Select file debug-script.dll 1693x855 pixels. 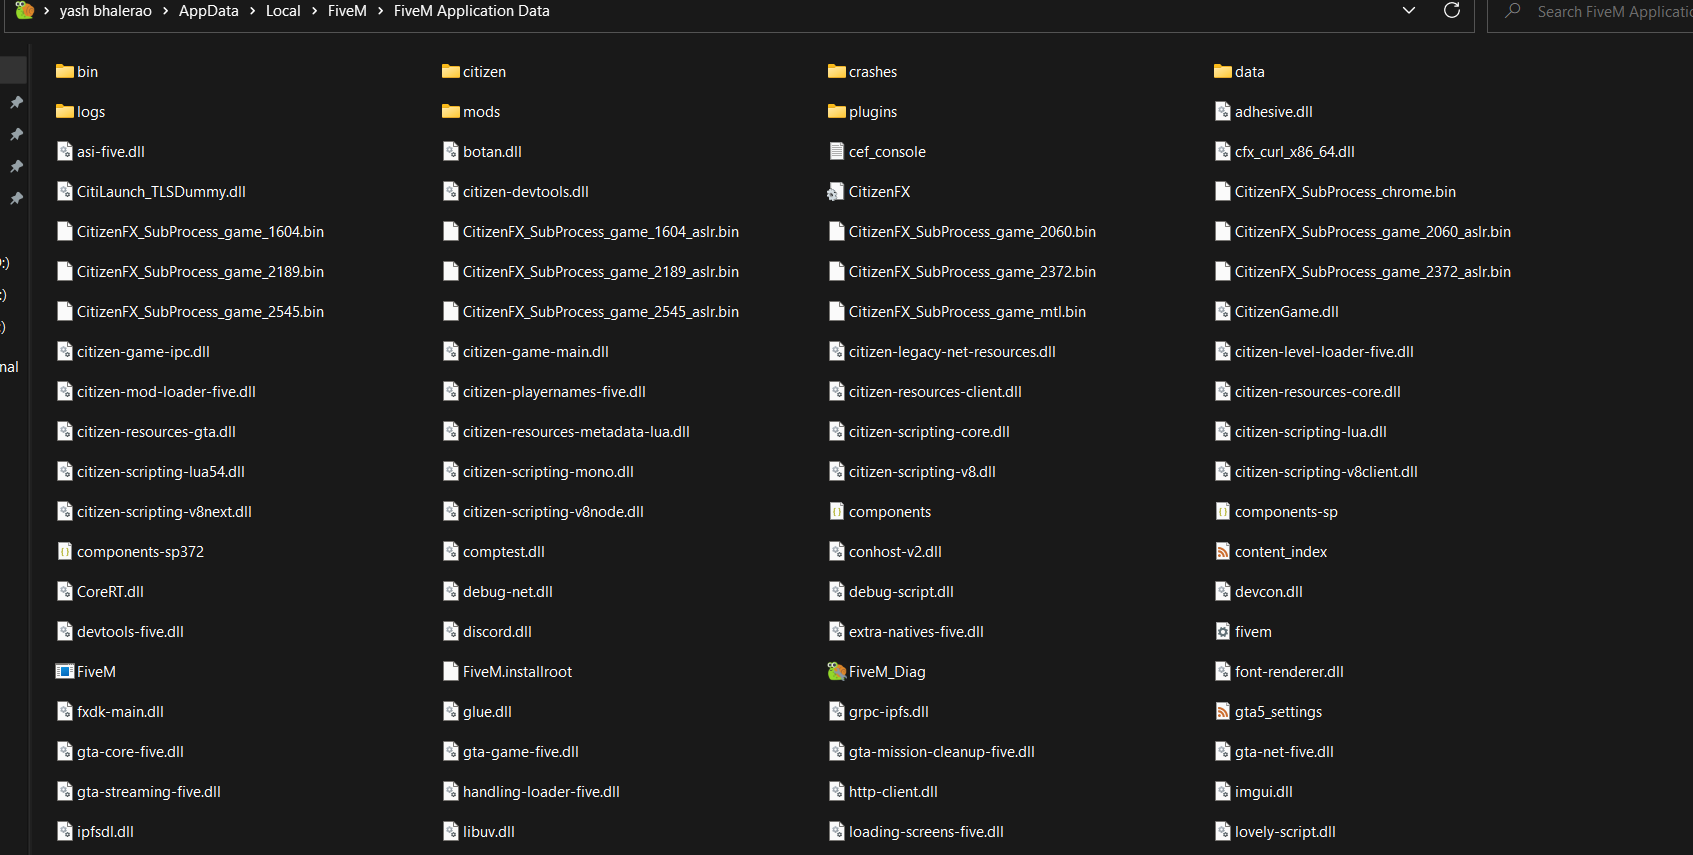click(892, 591)
